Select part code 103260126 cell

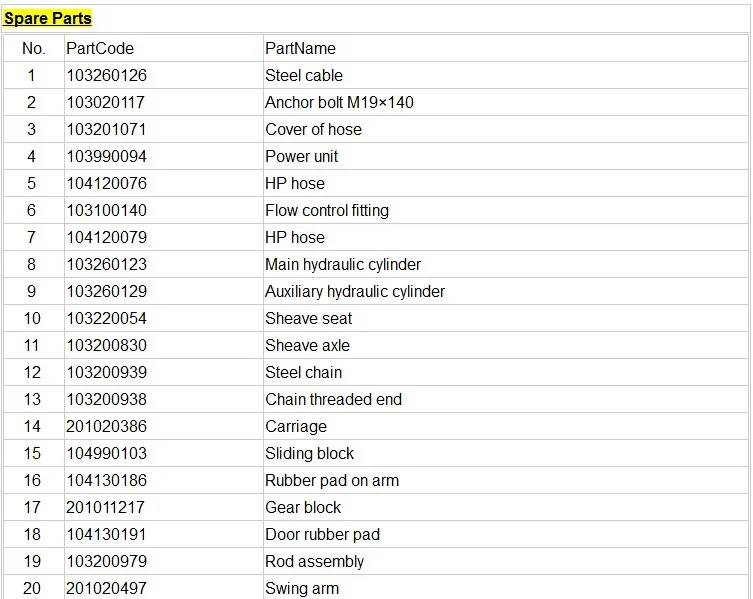[106, 75]
